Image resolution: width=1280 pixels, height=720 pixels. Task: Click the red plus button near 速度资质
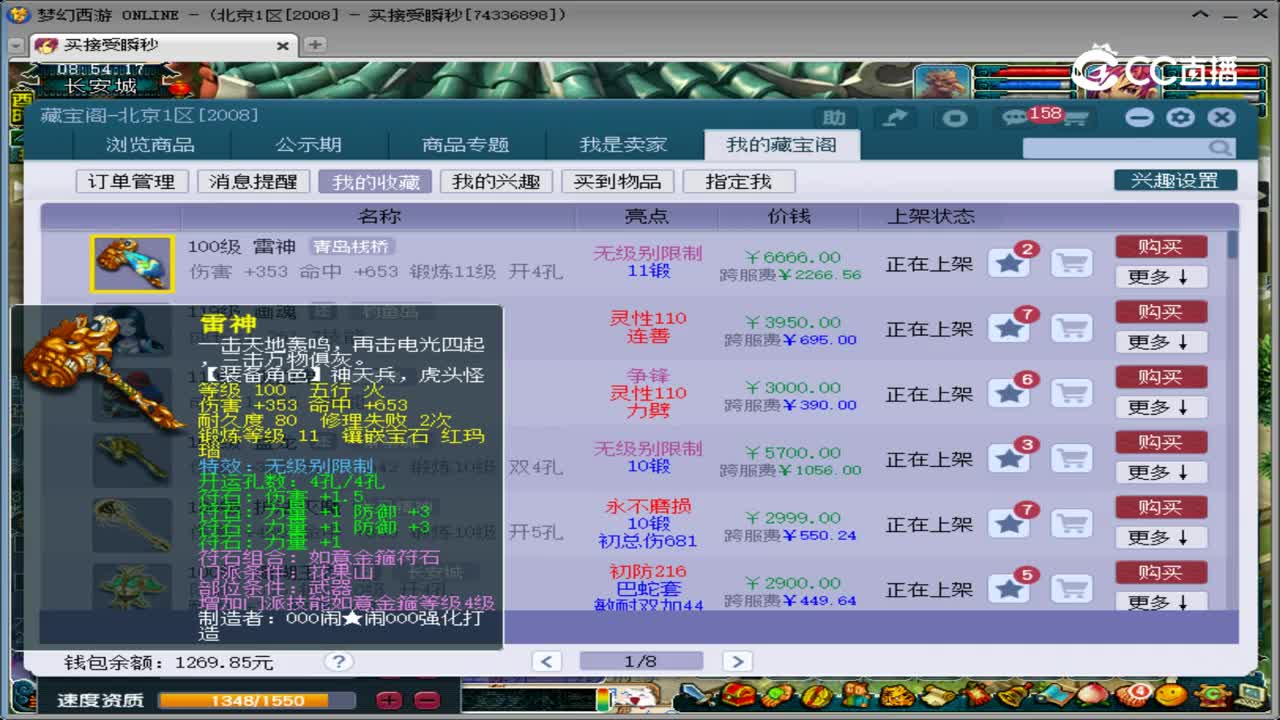(x=391, y=700)
